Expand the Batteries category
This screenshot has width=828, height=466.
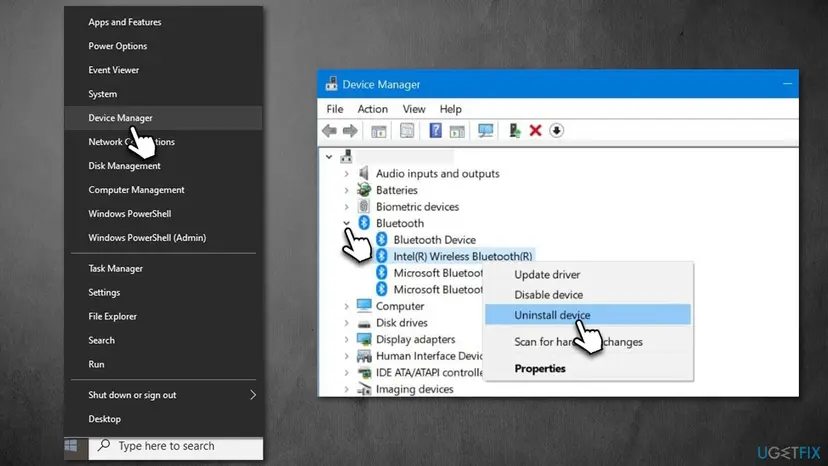tap(346, 190)
